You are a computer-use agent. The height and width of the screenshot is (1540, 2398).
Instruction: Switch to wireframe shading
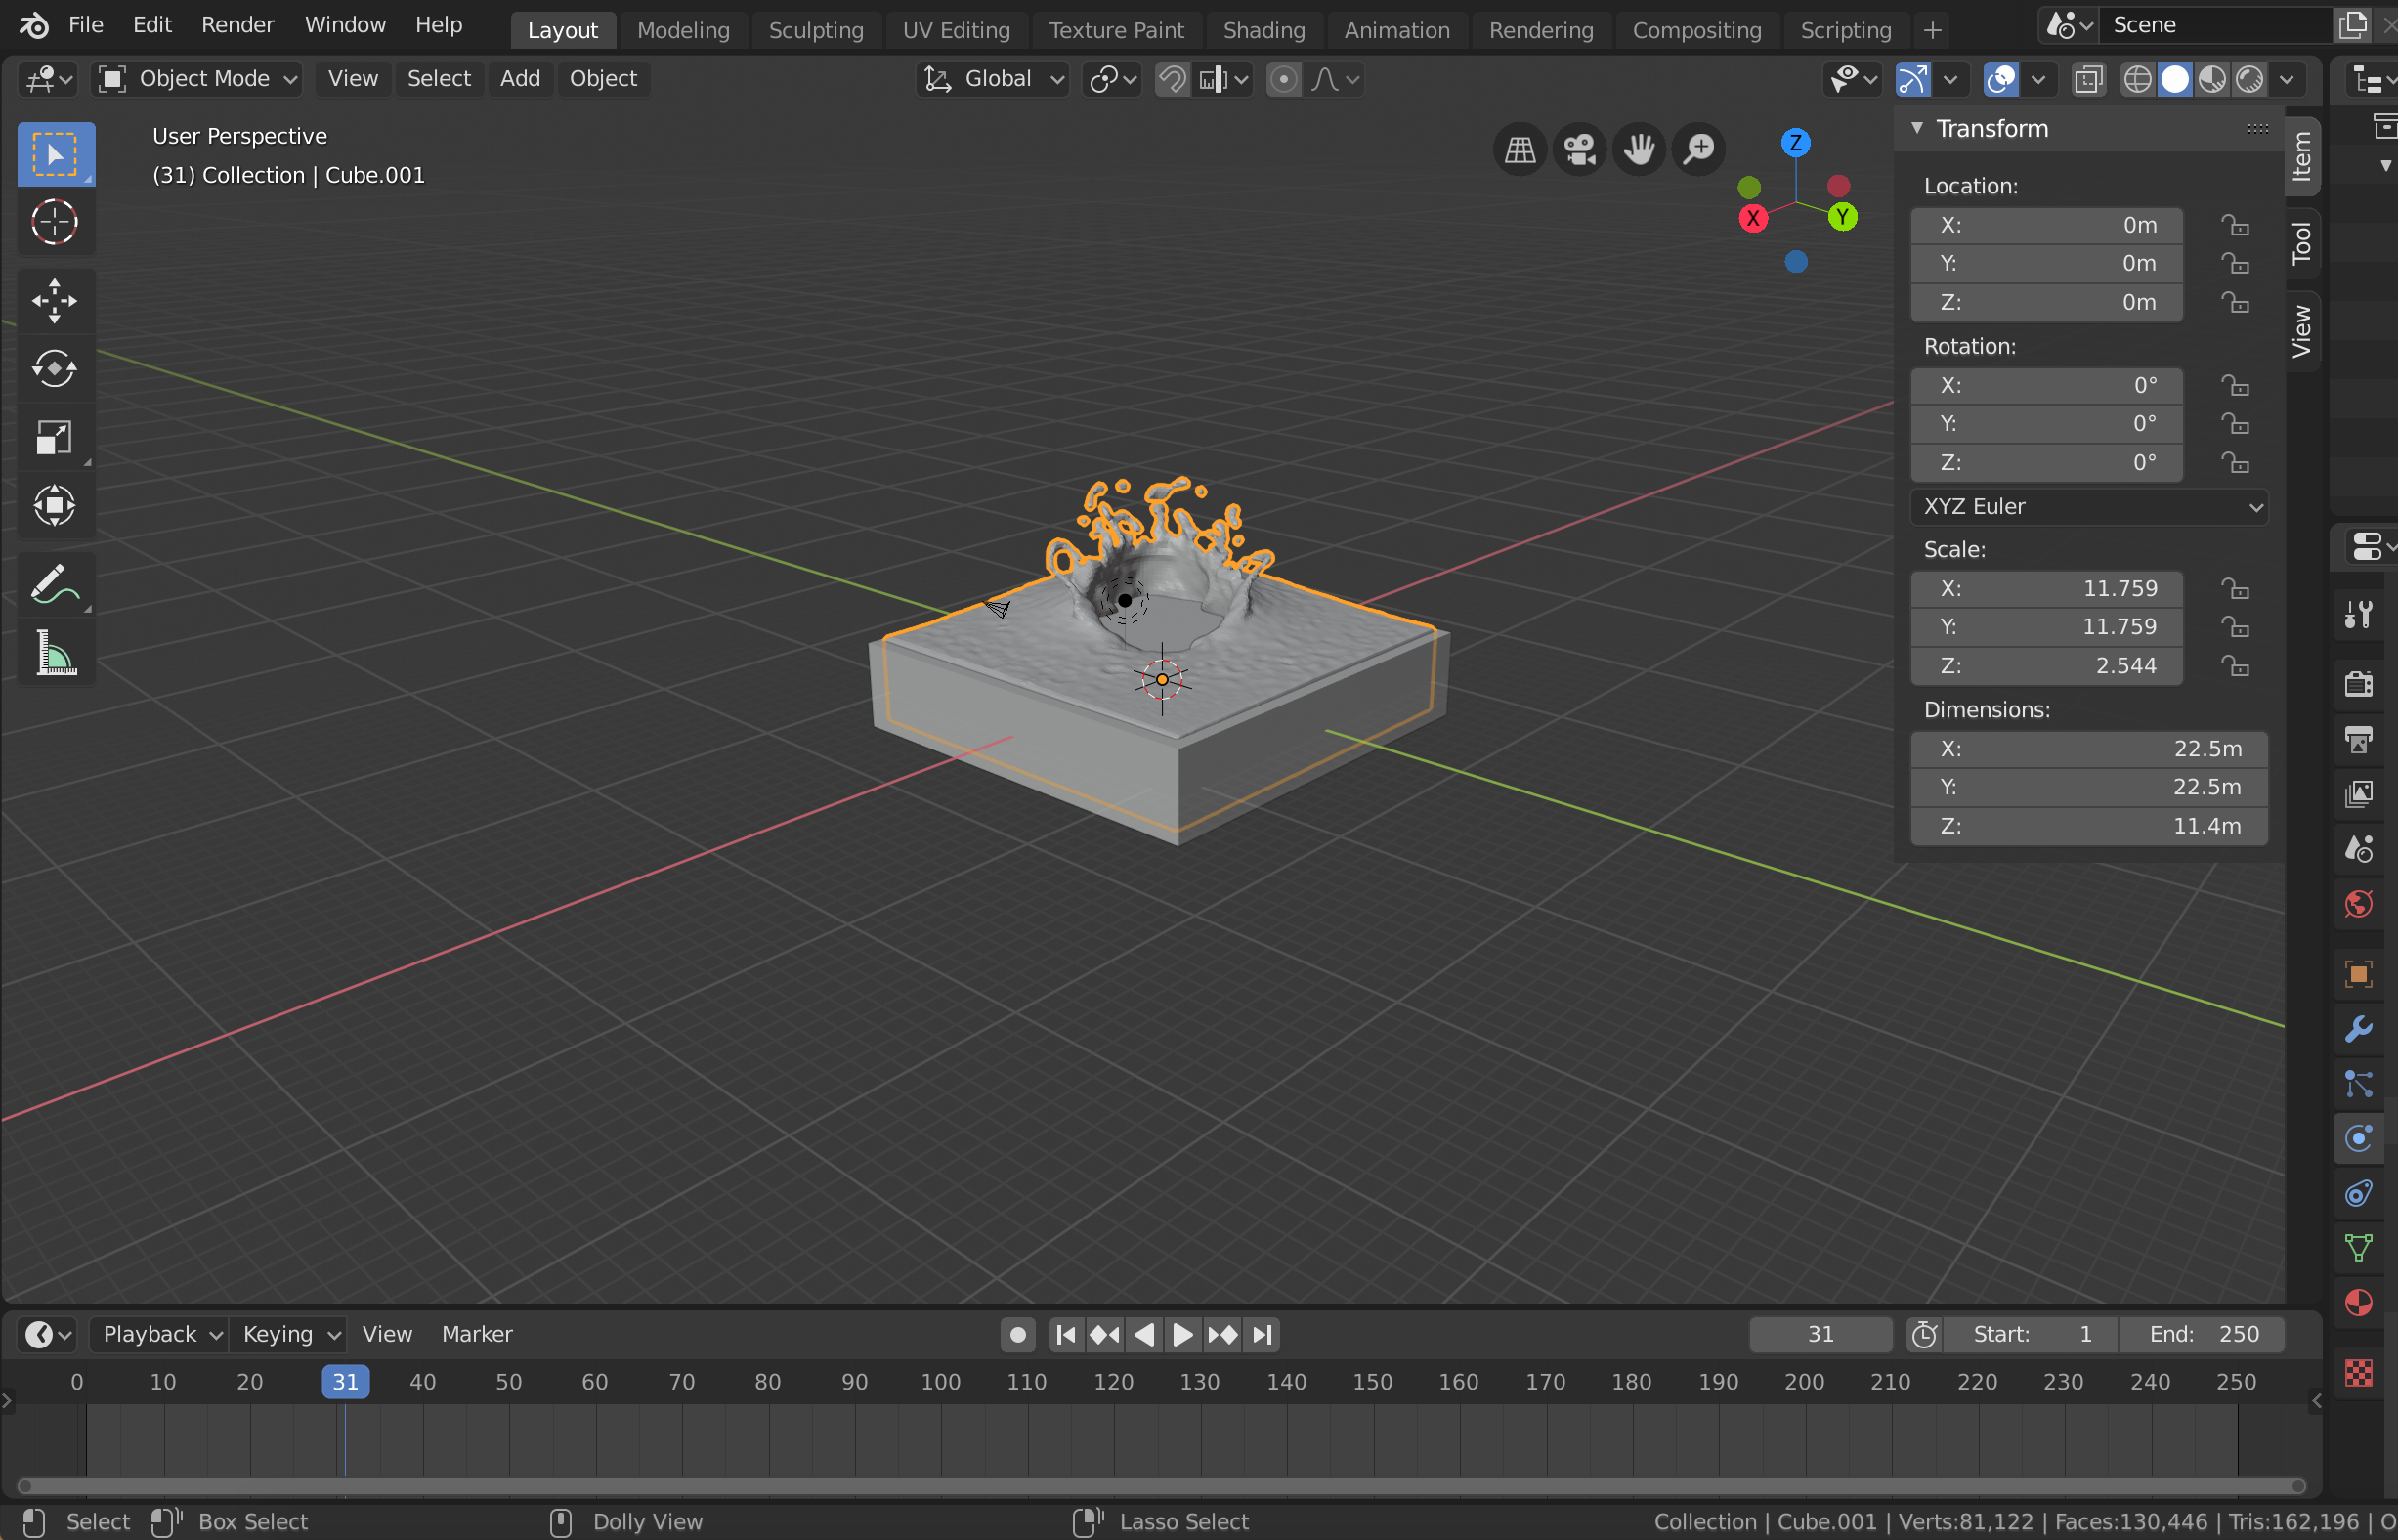[2137, 79]
